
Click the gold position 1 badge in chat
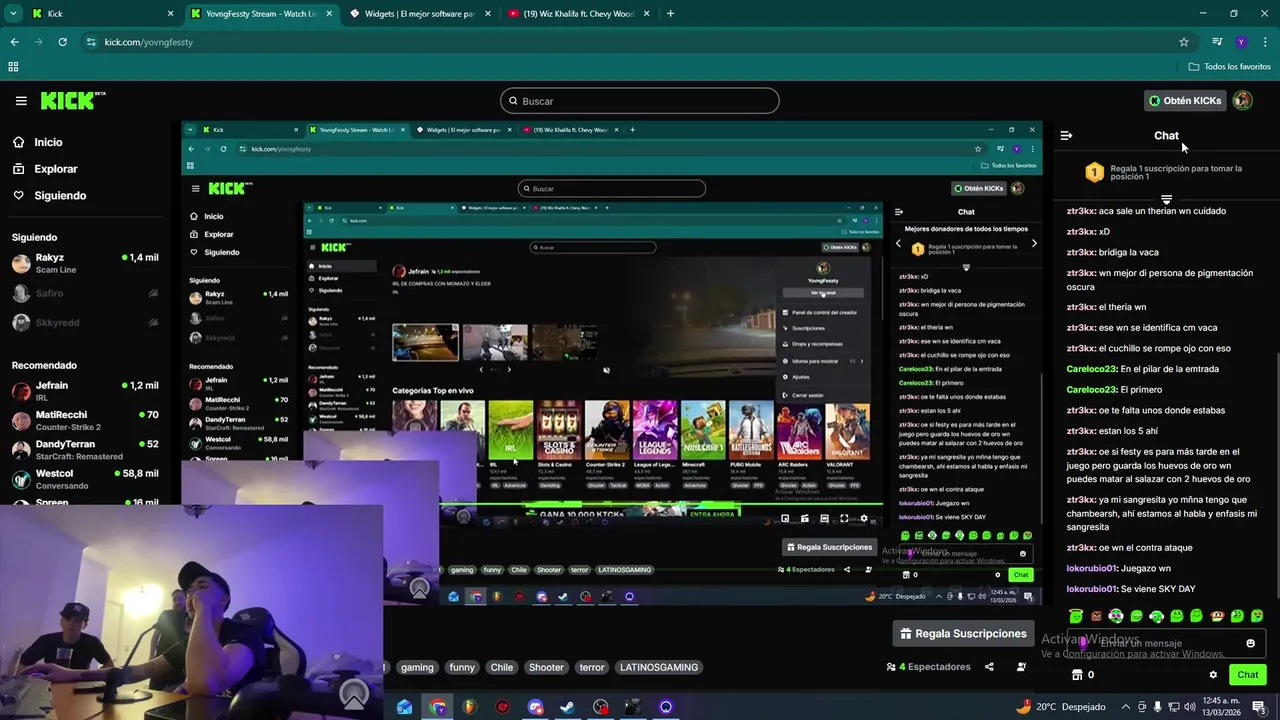point(1094,173)
